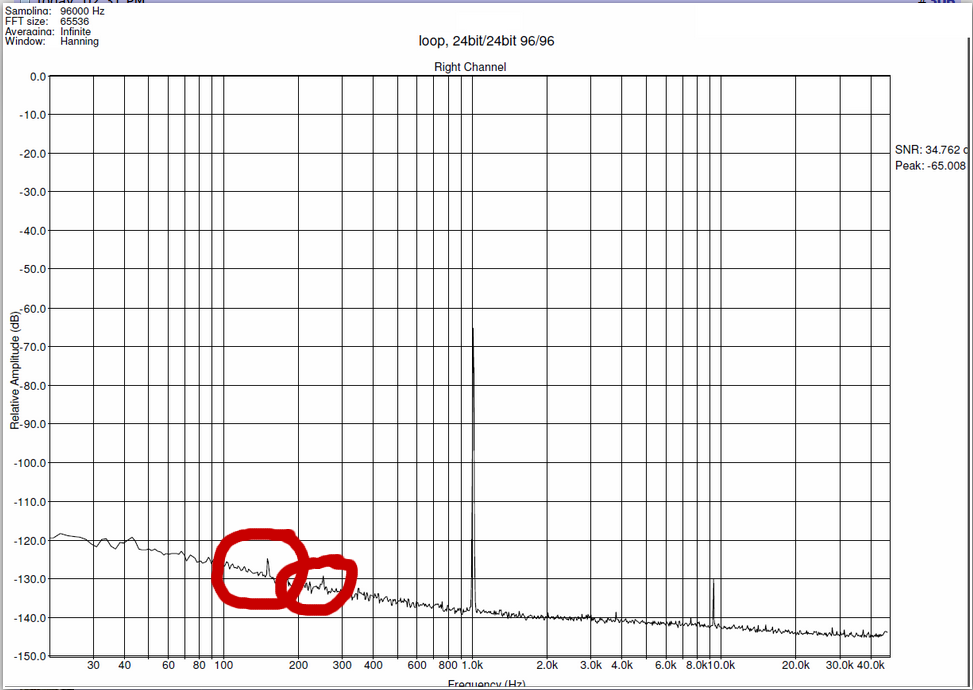973x690 pixels.
Task: Click the -20.0 amplitude axis label
Action: (33, 153)
